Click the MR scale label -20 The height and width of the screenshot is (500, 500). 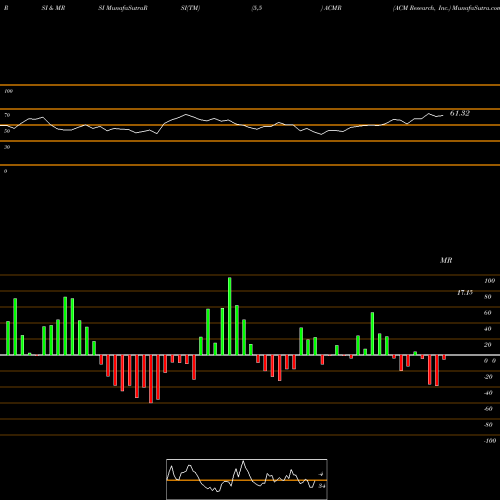click(x=488, y=377)
